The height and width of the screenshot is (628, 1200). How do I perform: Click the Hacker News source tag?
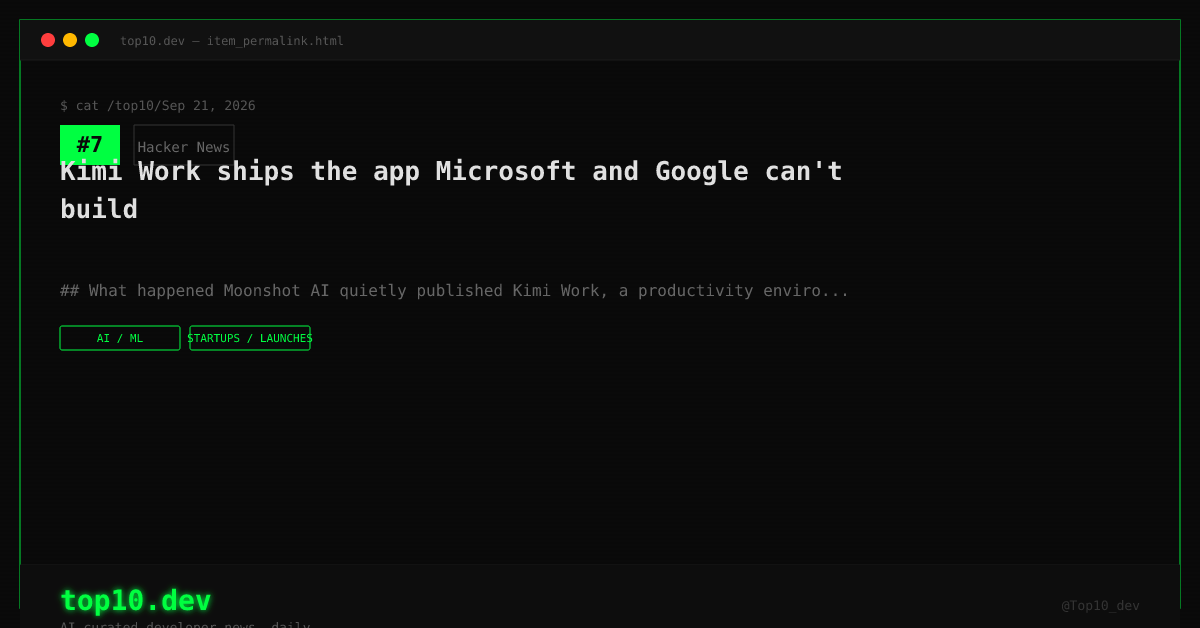point(184,146)
